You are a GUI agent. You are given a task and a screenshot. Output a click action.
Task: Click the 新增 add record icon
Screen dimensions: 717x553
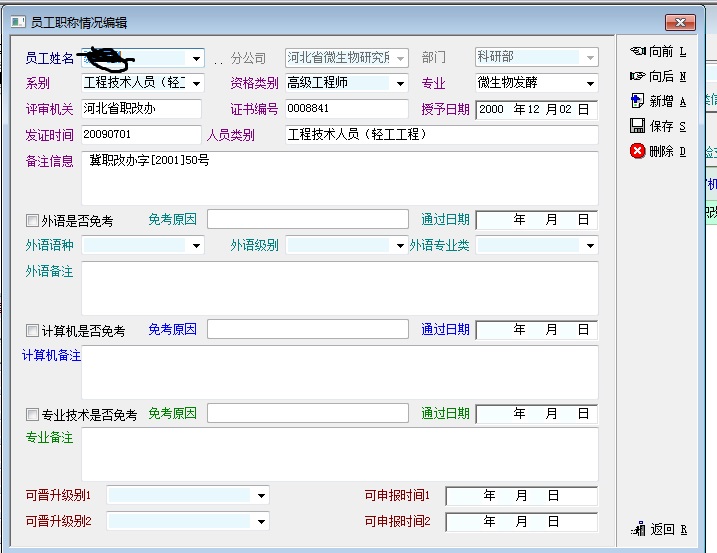638,101
